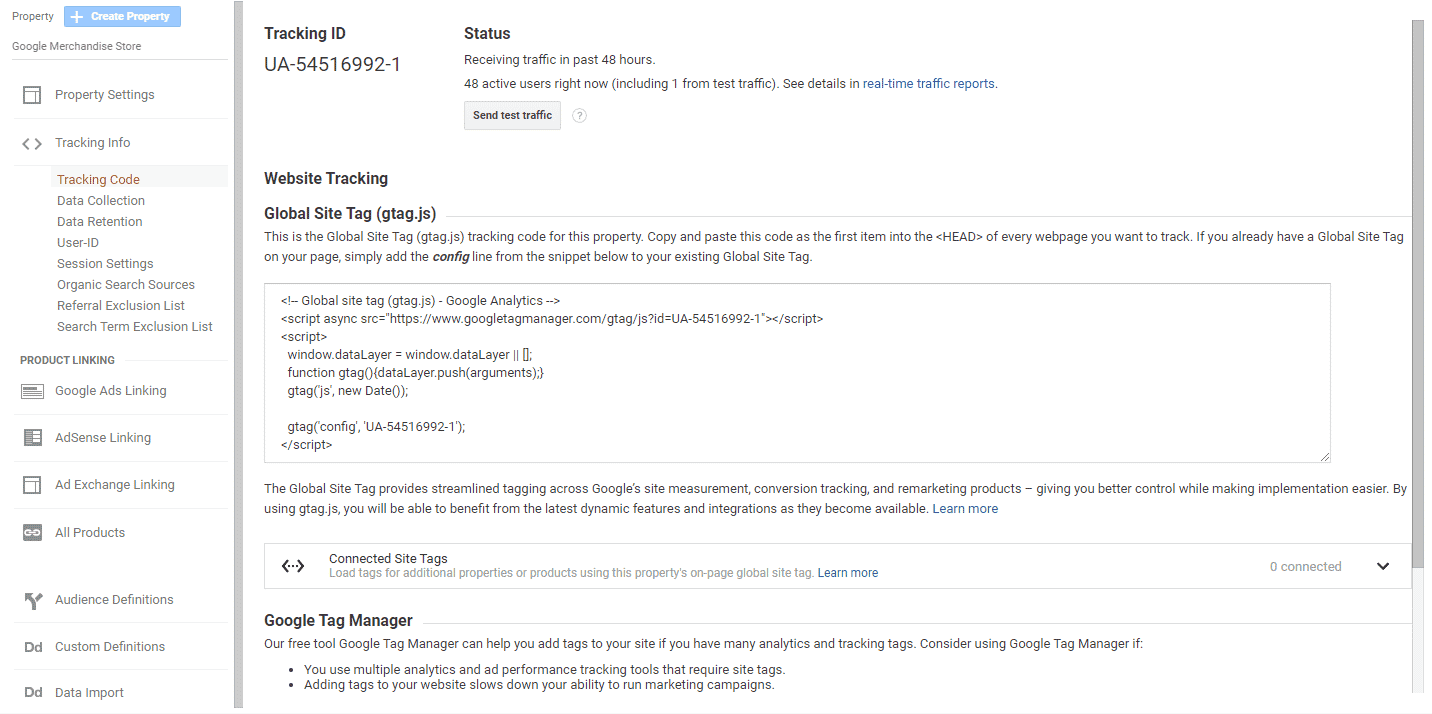Open Data Collection in sidebar
Viewport: 1432px width, 714px height.
[101, 201]
